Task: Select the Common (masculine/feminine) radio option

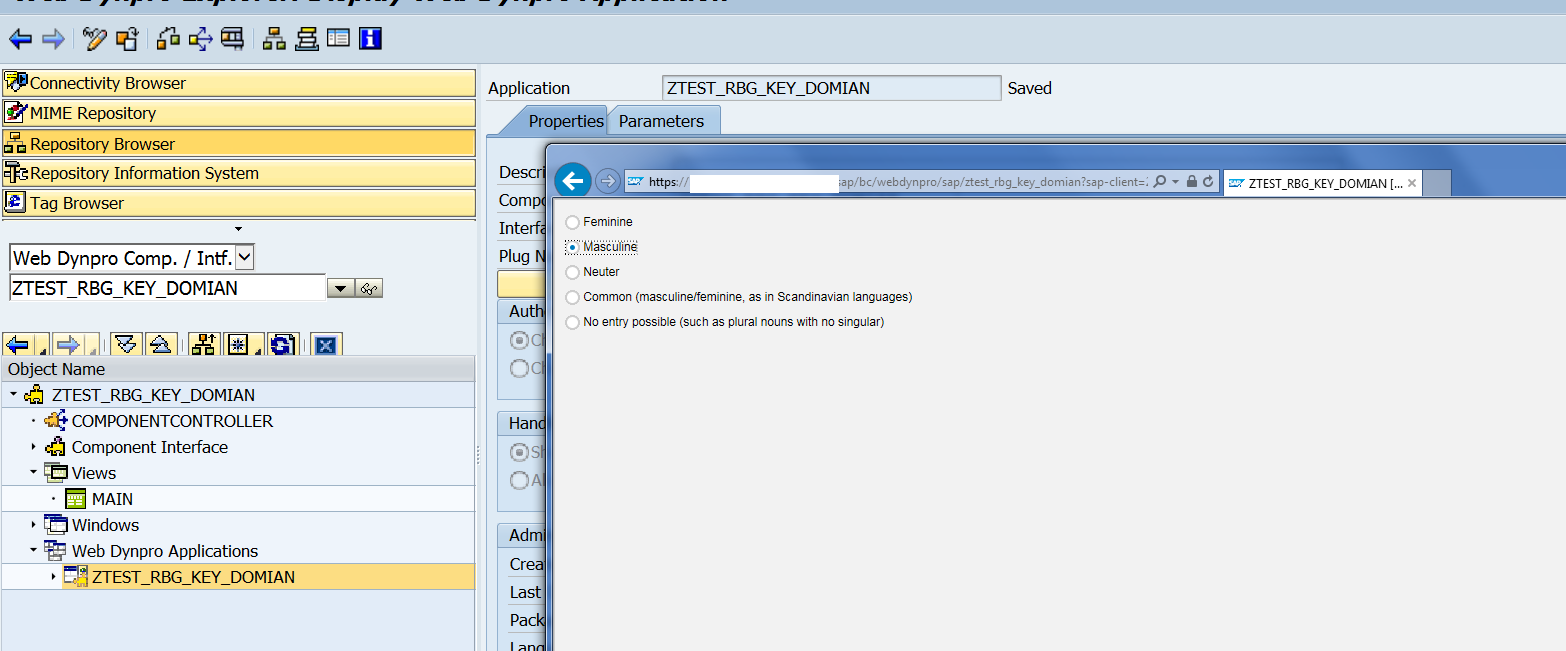Action: point(572,297)
